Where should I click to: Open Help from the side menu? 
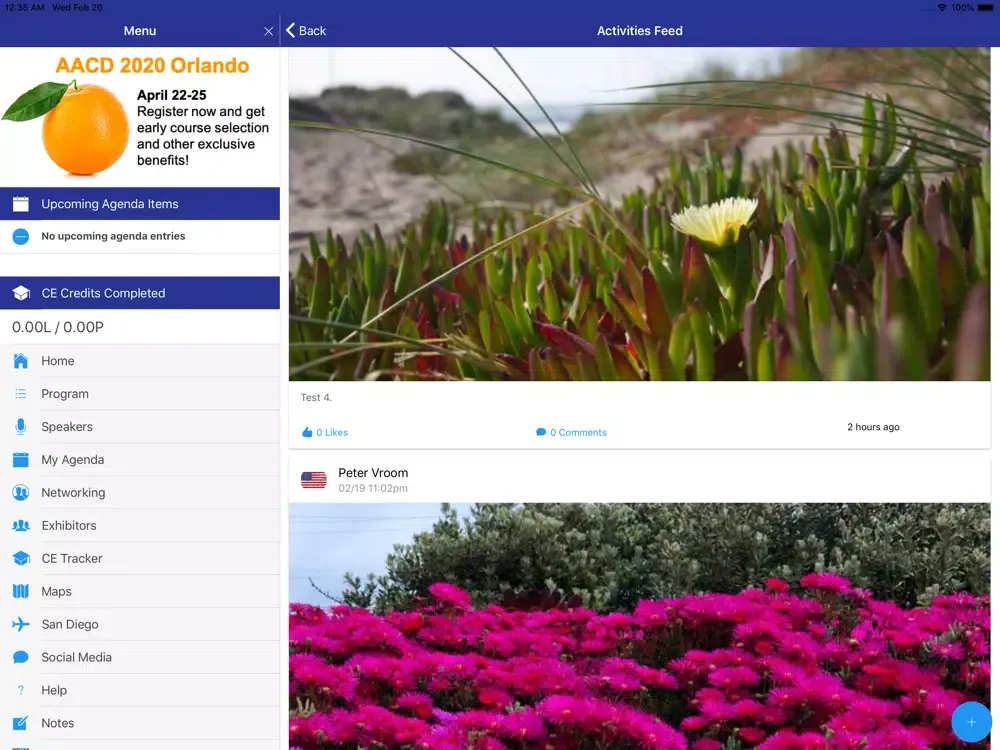(54, 690)
